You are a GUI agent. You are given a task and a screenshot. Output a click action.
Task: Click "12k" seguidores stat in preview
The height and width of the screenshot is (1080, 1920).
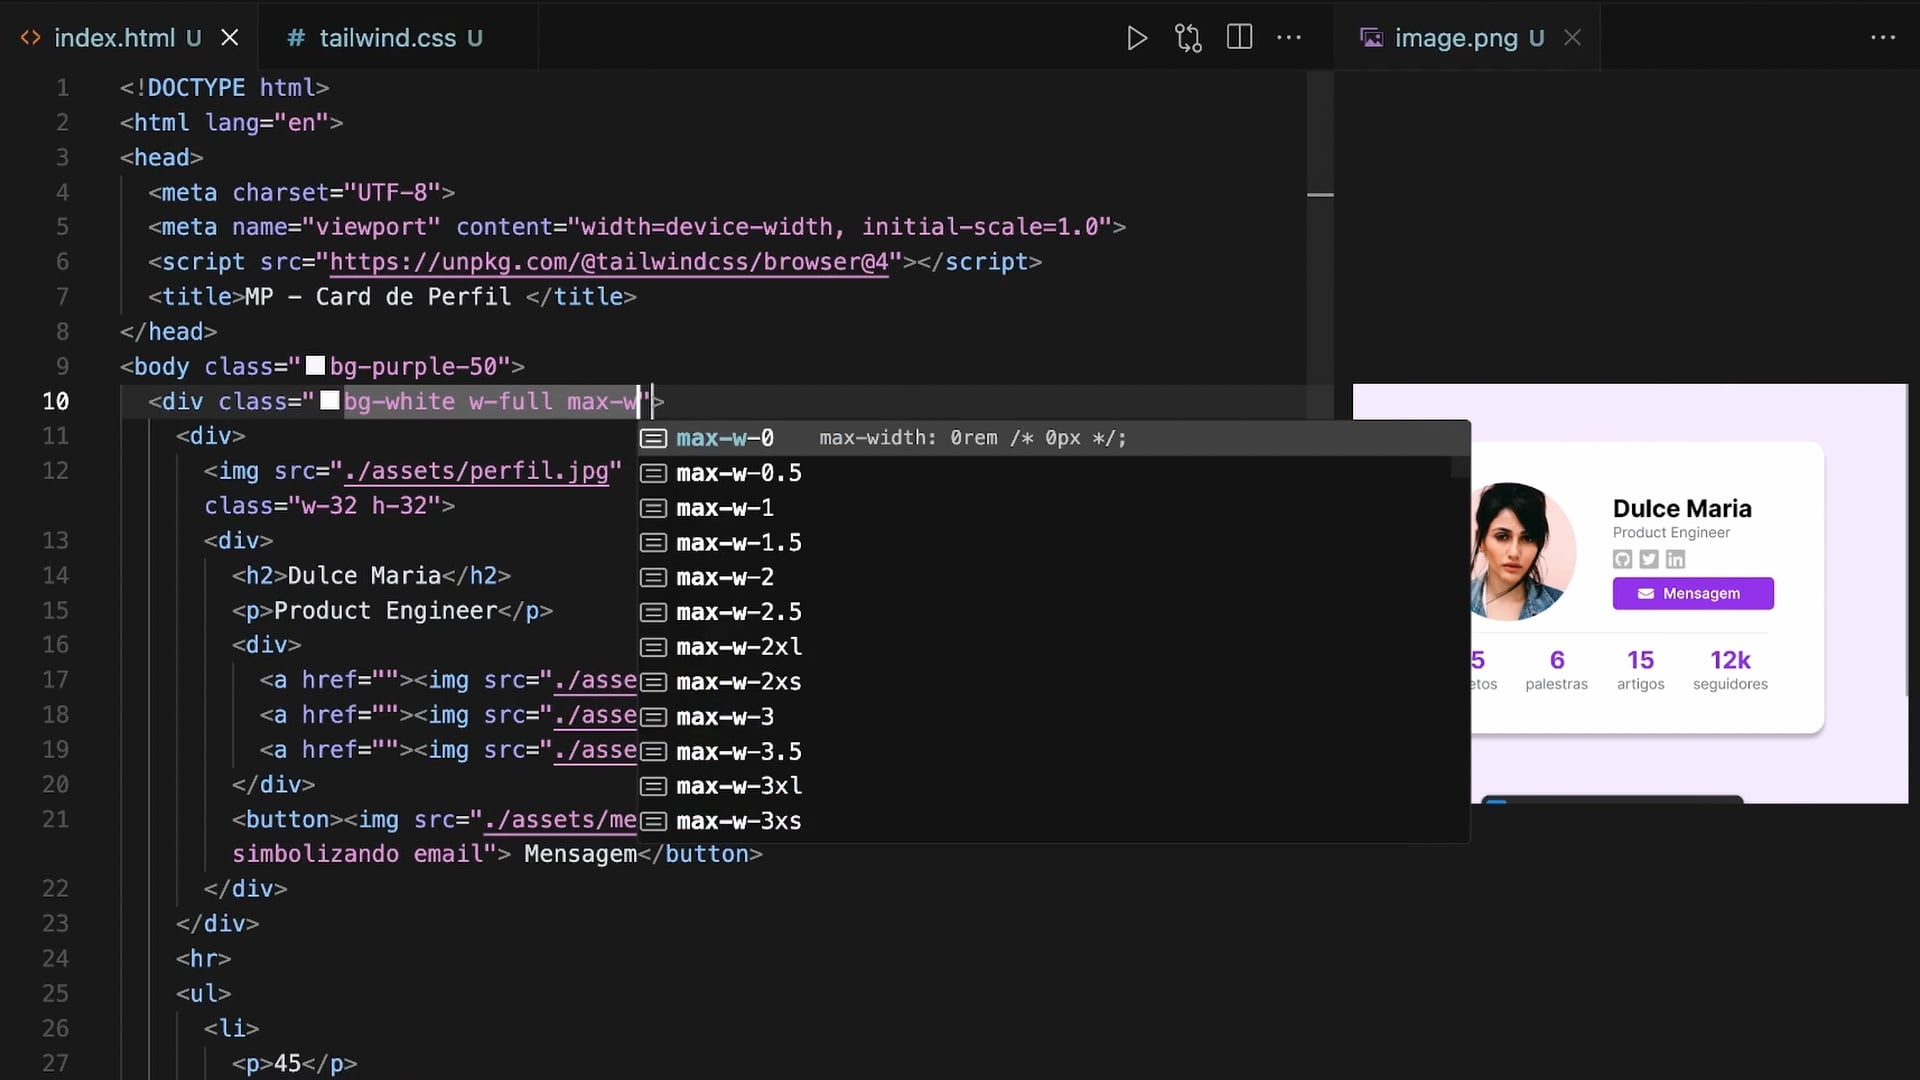pos(1730,660)
